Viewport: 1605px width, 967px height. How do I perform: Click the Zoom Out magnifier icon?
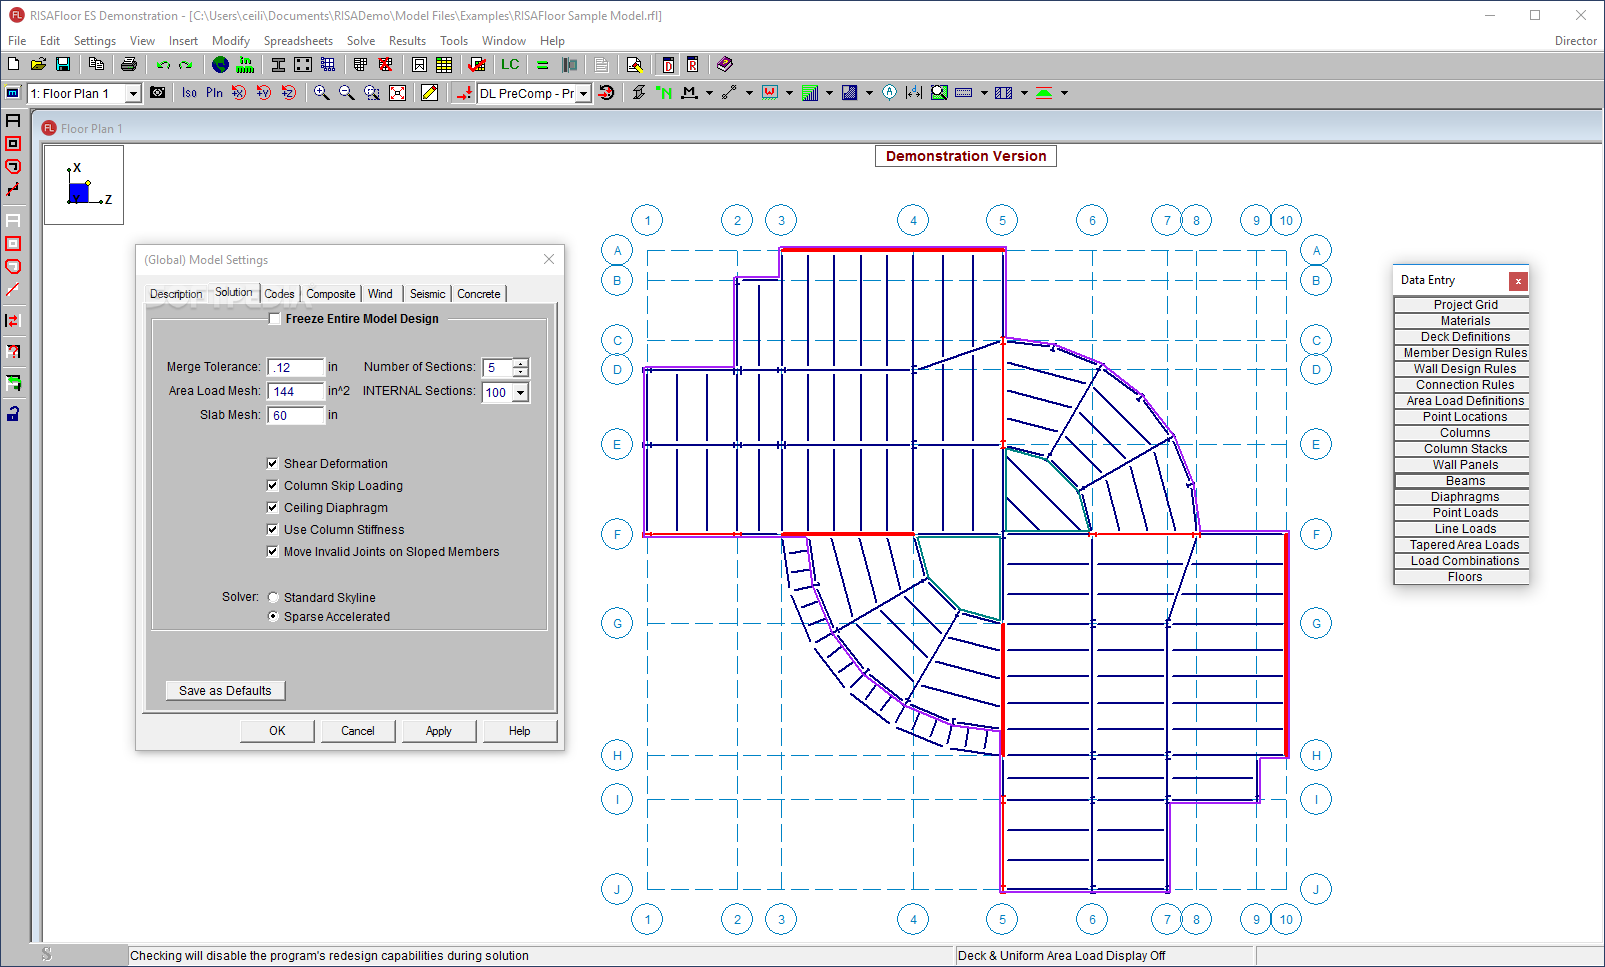coord(347,92)
